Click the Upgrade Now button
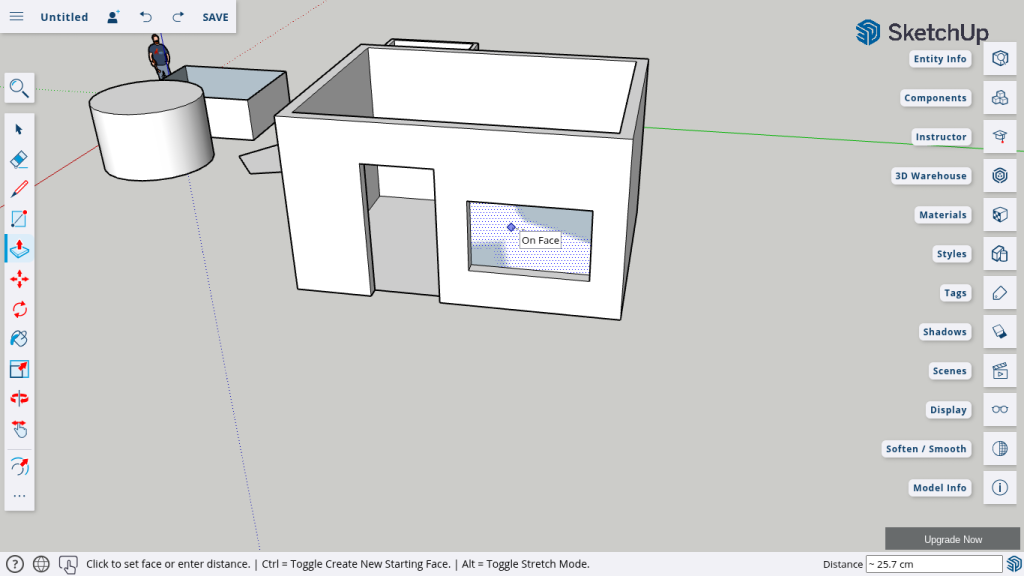The height and width of the screenshot is (576, 1024). [x=952, y=539]
